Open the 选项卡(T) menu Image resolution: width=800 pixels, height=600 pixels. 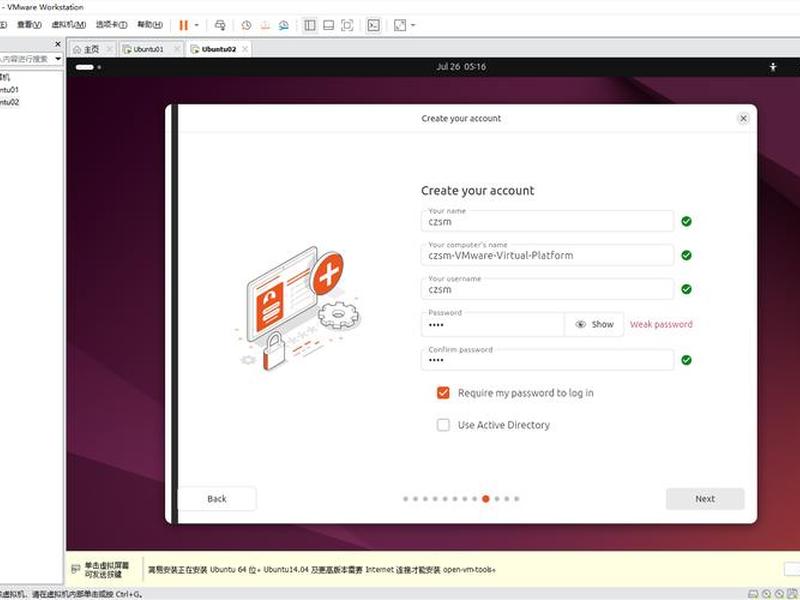point(111,24)
